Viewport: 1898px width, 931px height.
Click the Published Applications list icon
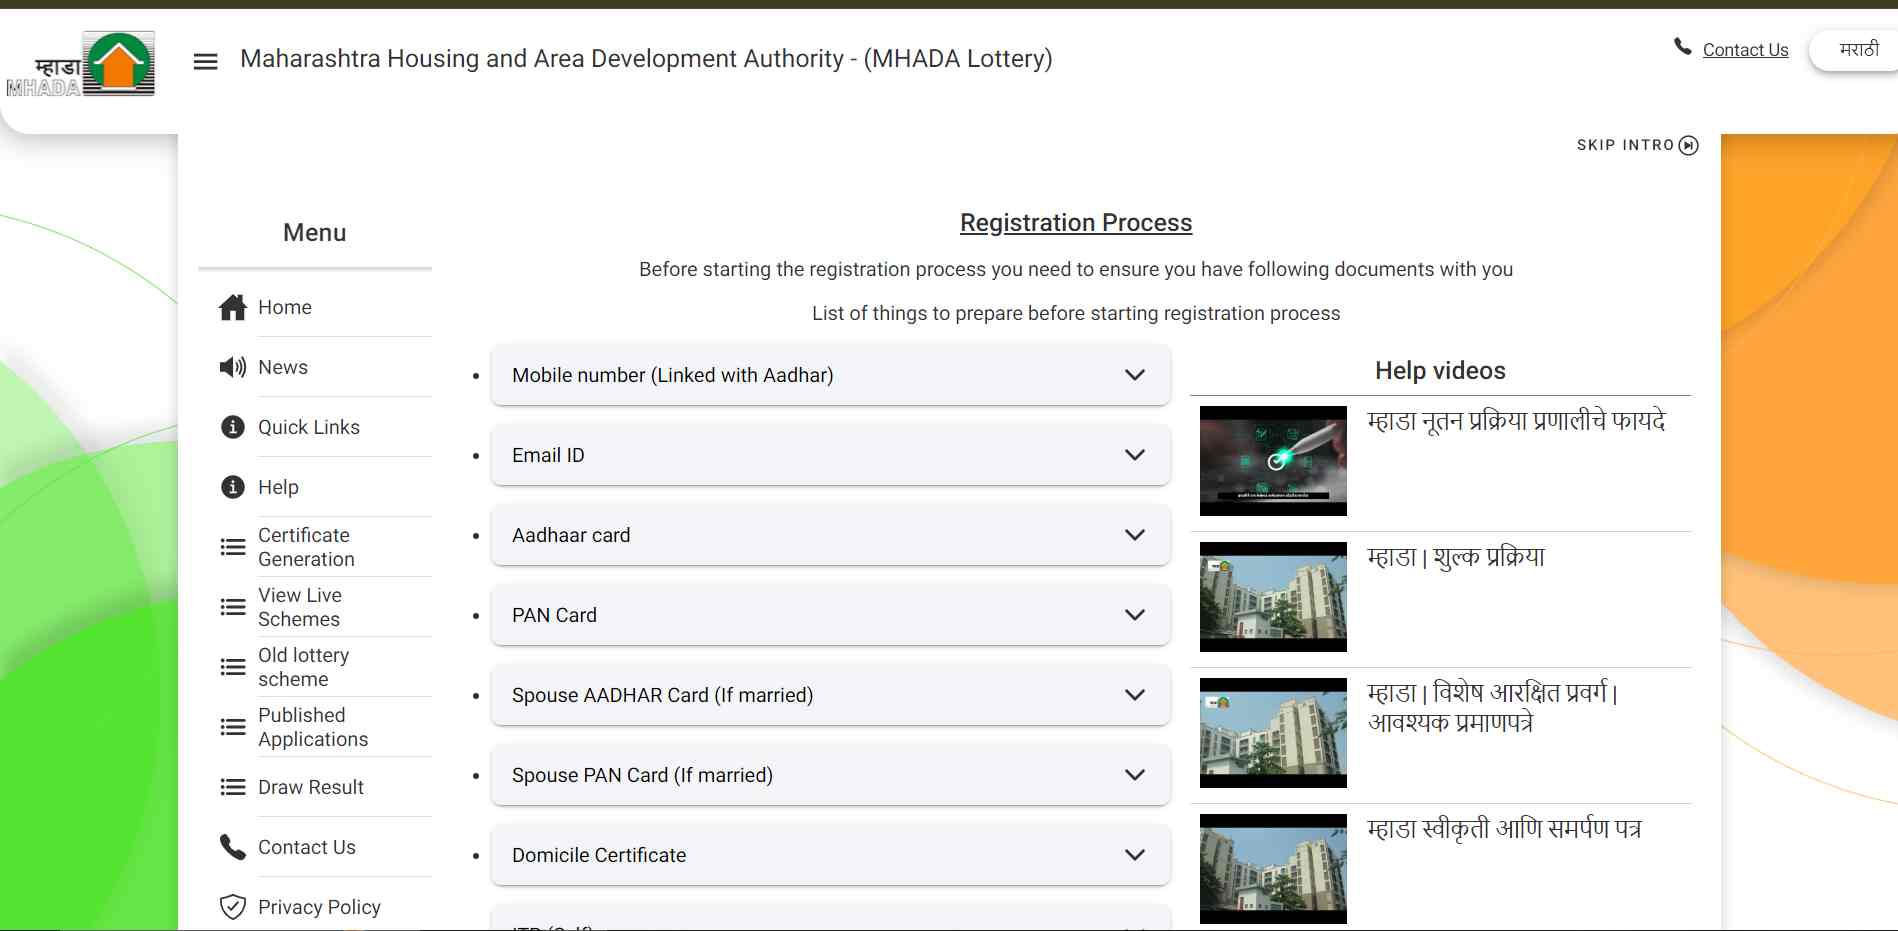coord(233,727)
